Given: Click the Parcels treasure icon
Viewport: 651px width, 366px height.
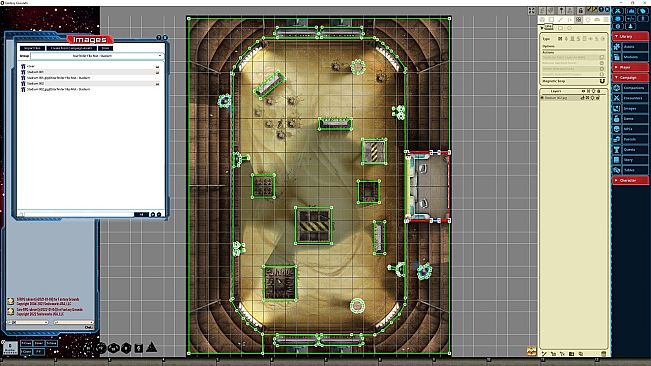Looking at the screenshot, I should pos(617,139).
